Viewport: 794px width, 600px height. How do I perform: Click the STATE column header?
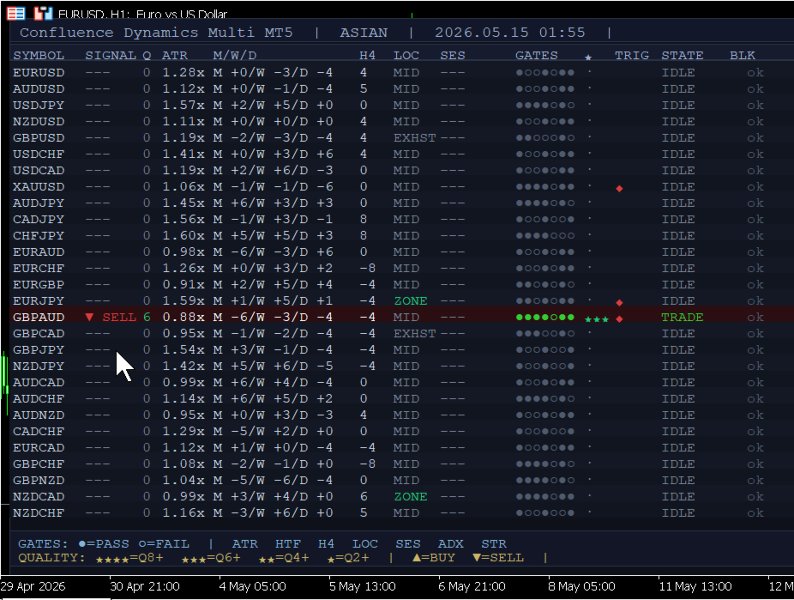[x=682, y=55]
